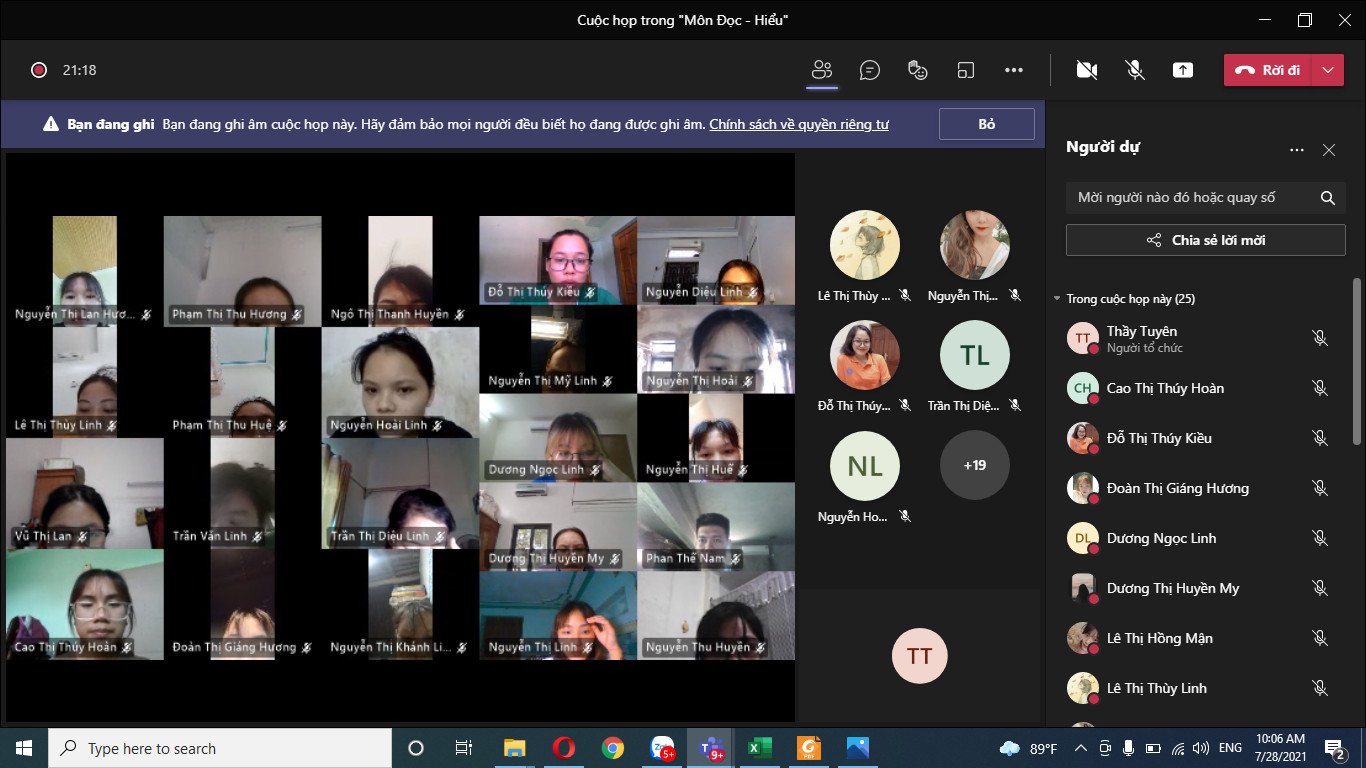Open Excel from the Windows taskbar
The height and width of the screenshot is (768, 1366).
tap(759, 748)
